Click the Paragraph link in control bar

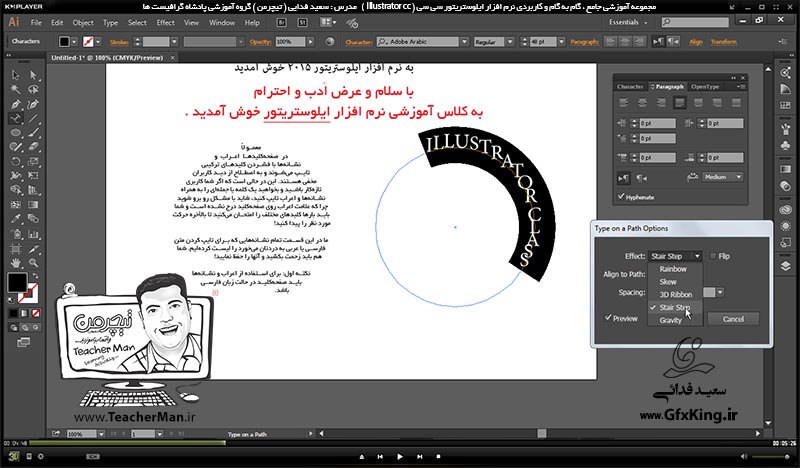pos(585,42)
